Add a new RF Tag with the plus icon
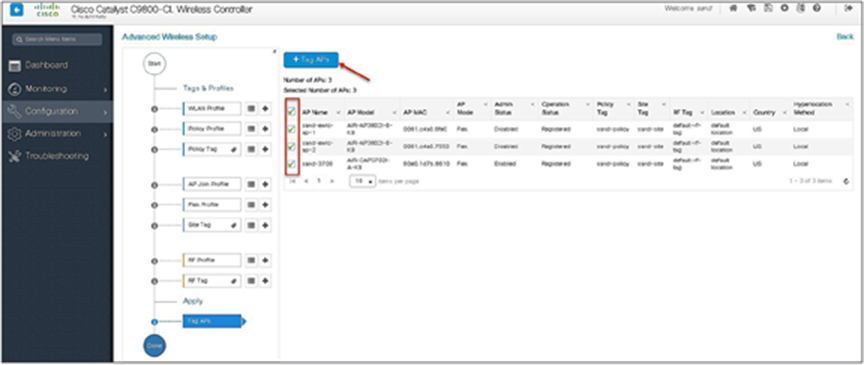This screenshot has width=864, height=365. point(265,281)
